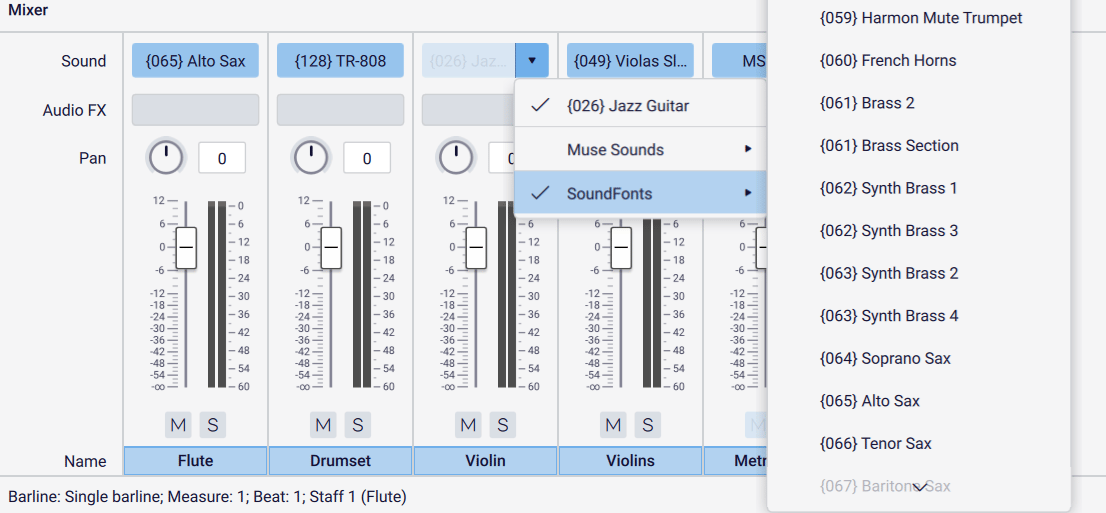Select the checked {026} Jazz Guitar entry

click(640, 106)
